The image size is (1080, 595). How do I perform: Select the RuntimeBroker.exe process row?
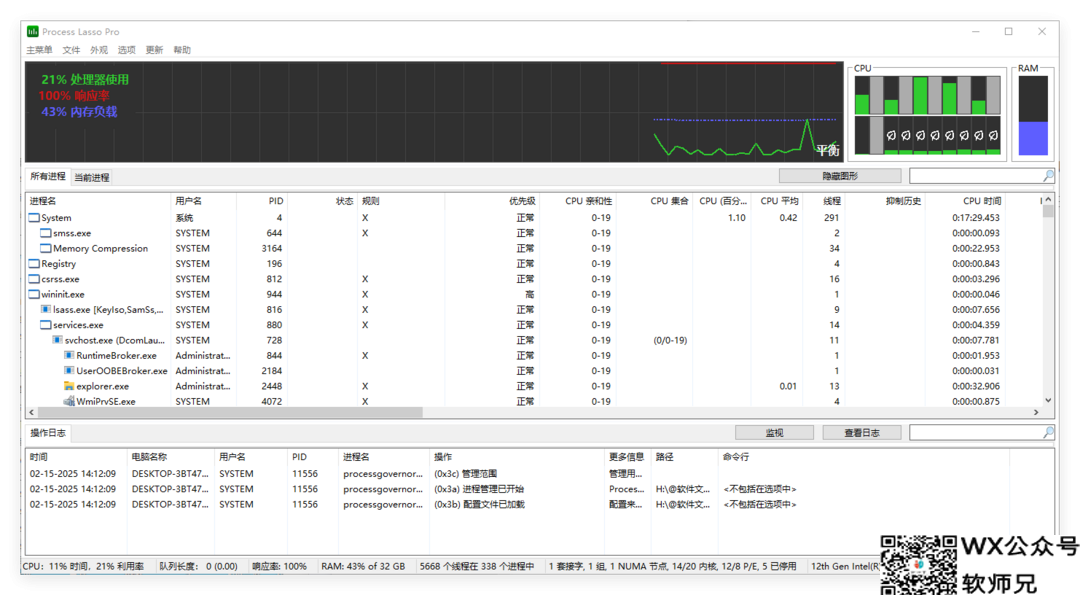[x=534, y=355]
